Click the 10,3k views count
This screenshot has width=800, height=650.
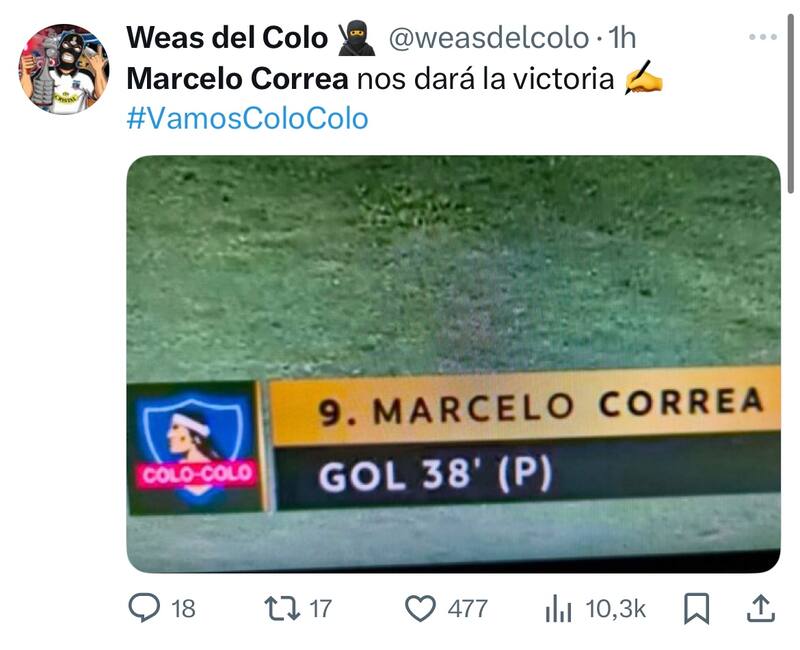(x=615, y=609)
